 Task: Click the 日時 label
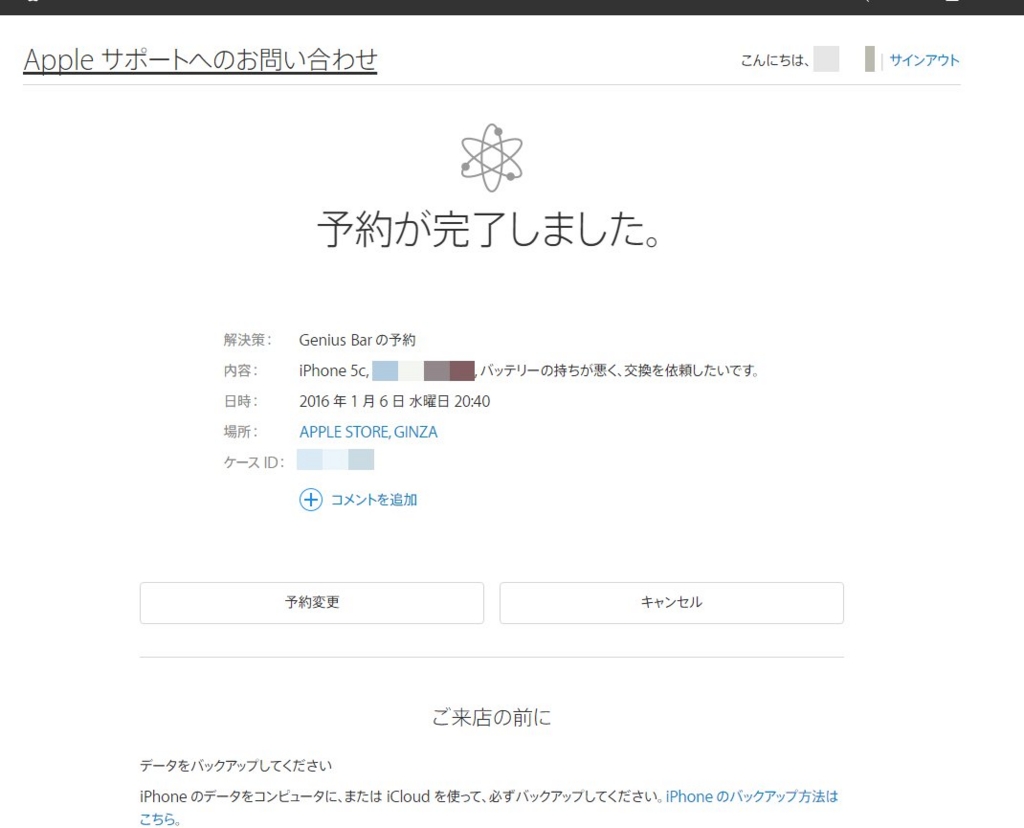241,401
